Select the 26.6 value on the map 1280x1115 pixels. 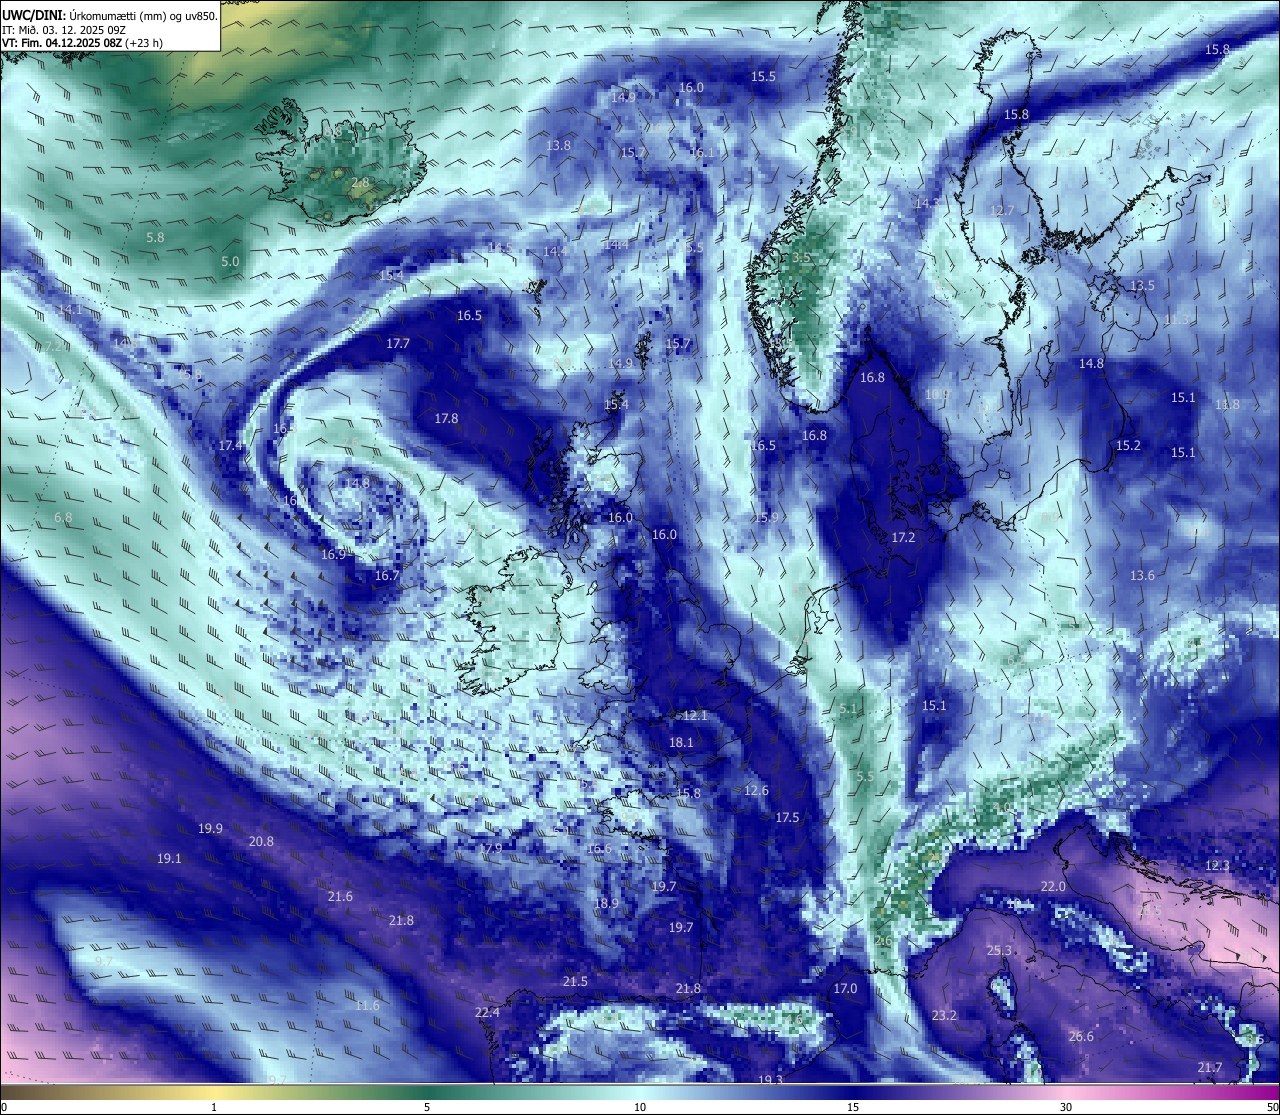point(1081,1037)
